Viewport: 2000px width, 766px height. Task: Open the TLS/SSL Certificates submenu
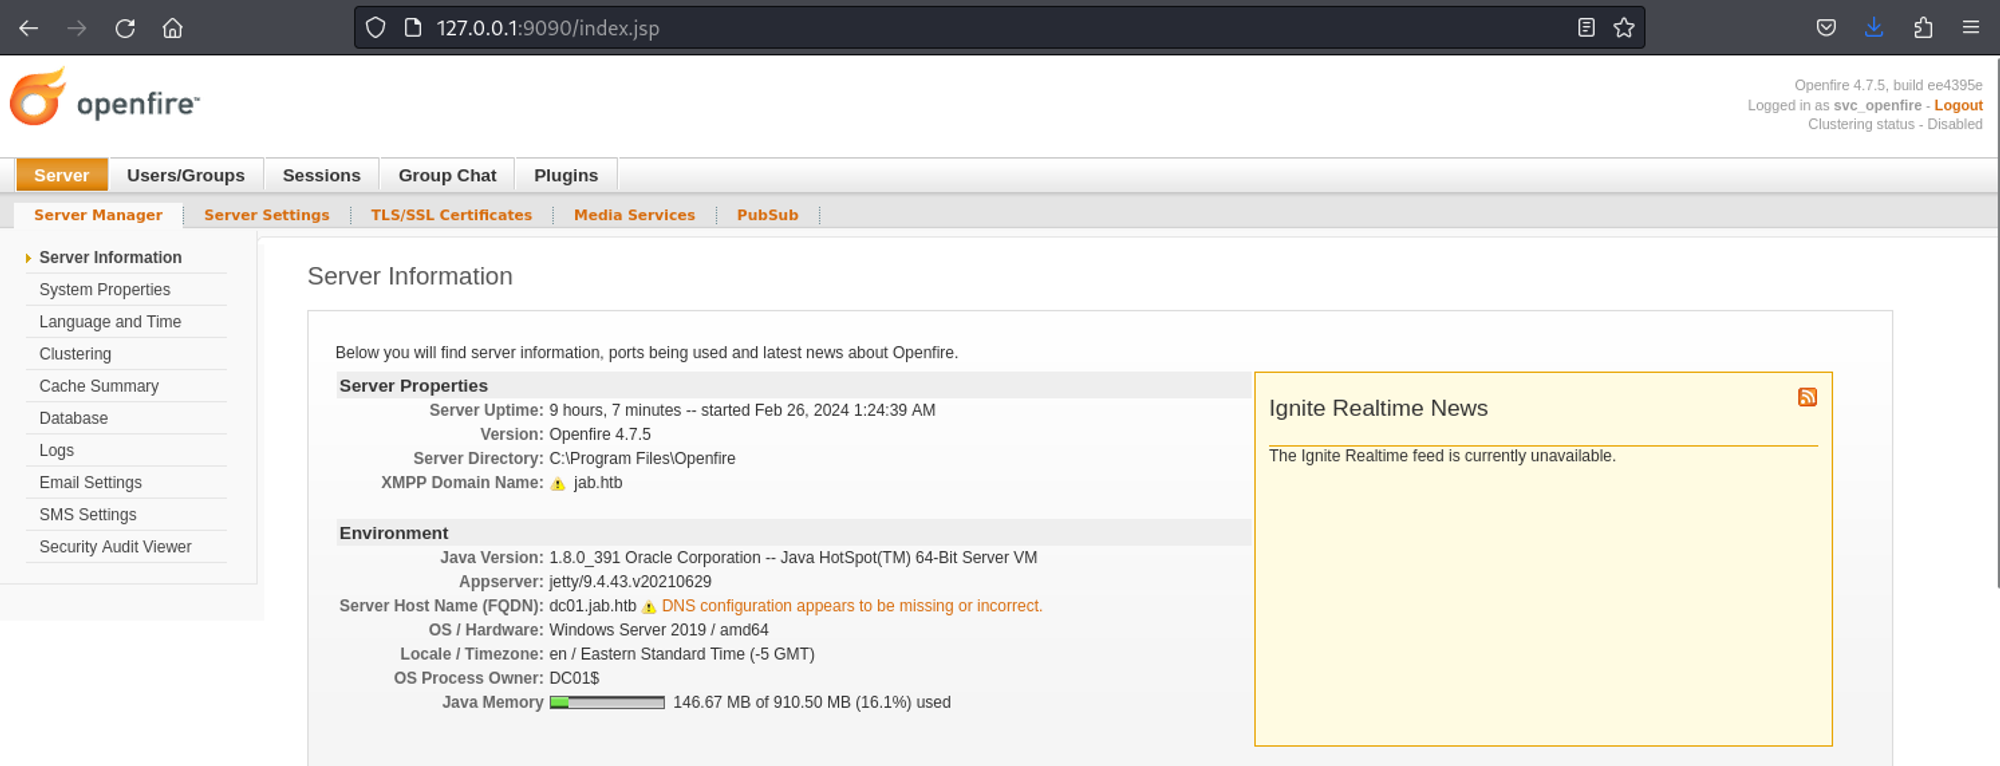[451, 215]
